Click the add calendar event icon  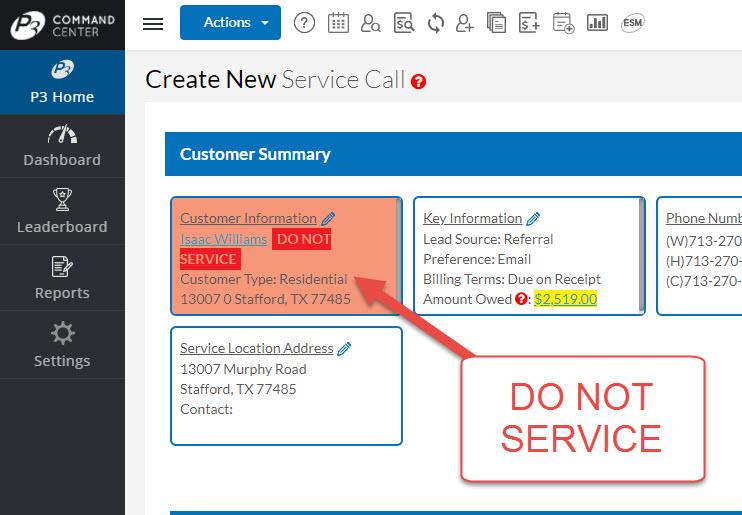click(x=563, y=23)
